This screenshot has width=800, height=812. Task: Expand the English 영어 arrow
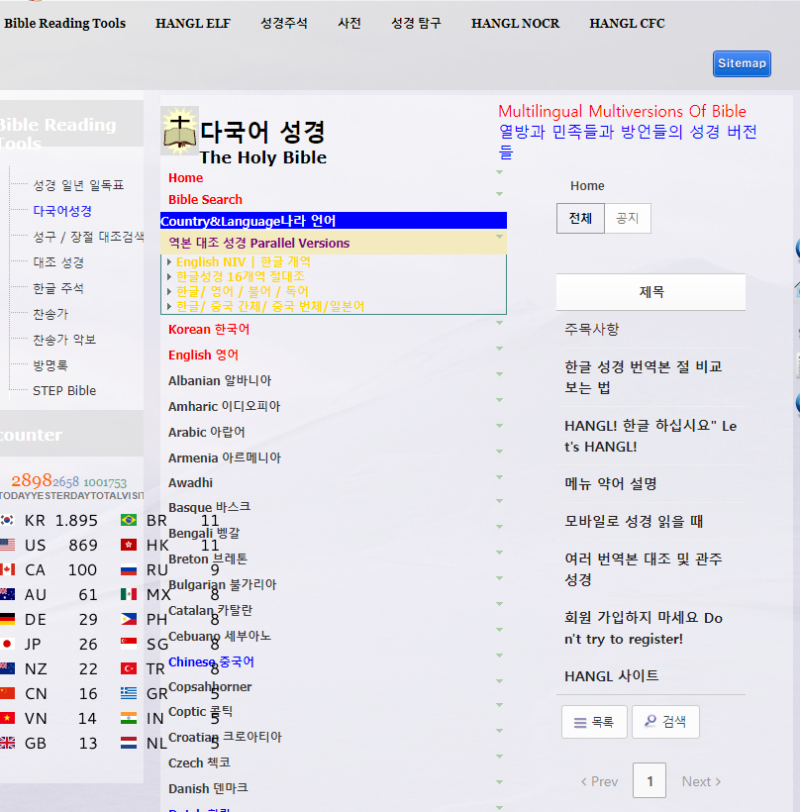pos(500,349)
